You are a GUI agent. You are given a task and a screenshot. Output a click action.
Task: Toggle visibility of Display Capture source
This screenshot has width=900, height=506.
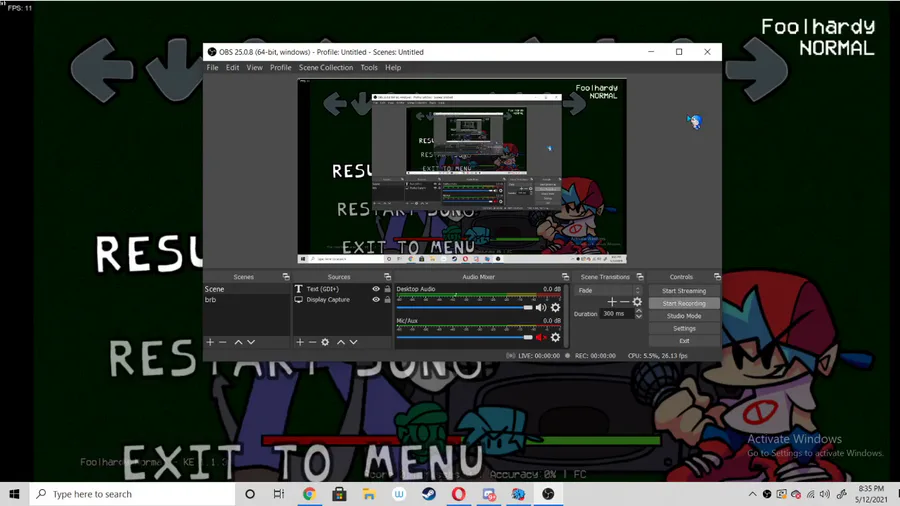click(376, 299)
